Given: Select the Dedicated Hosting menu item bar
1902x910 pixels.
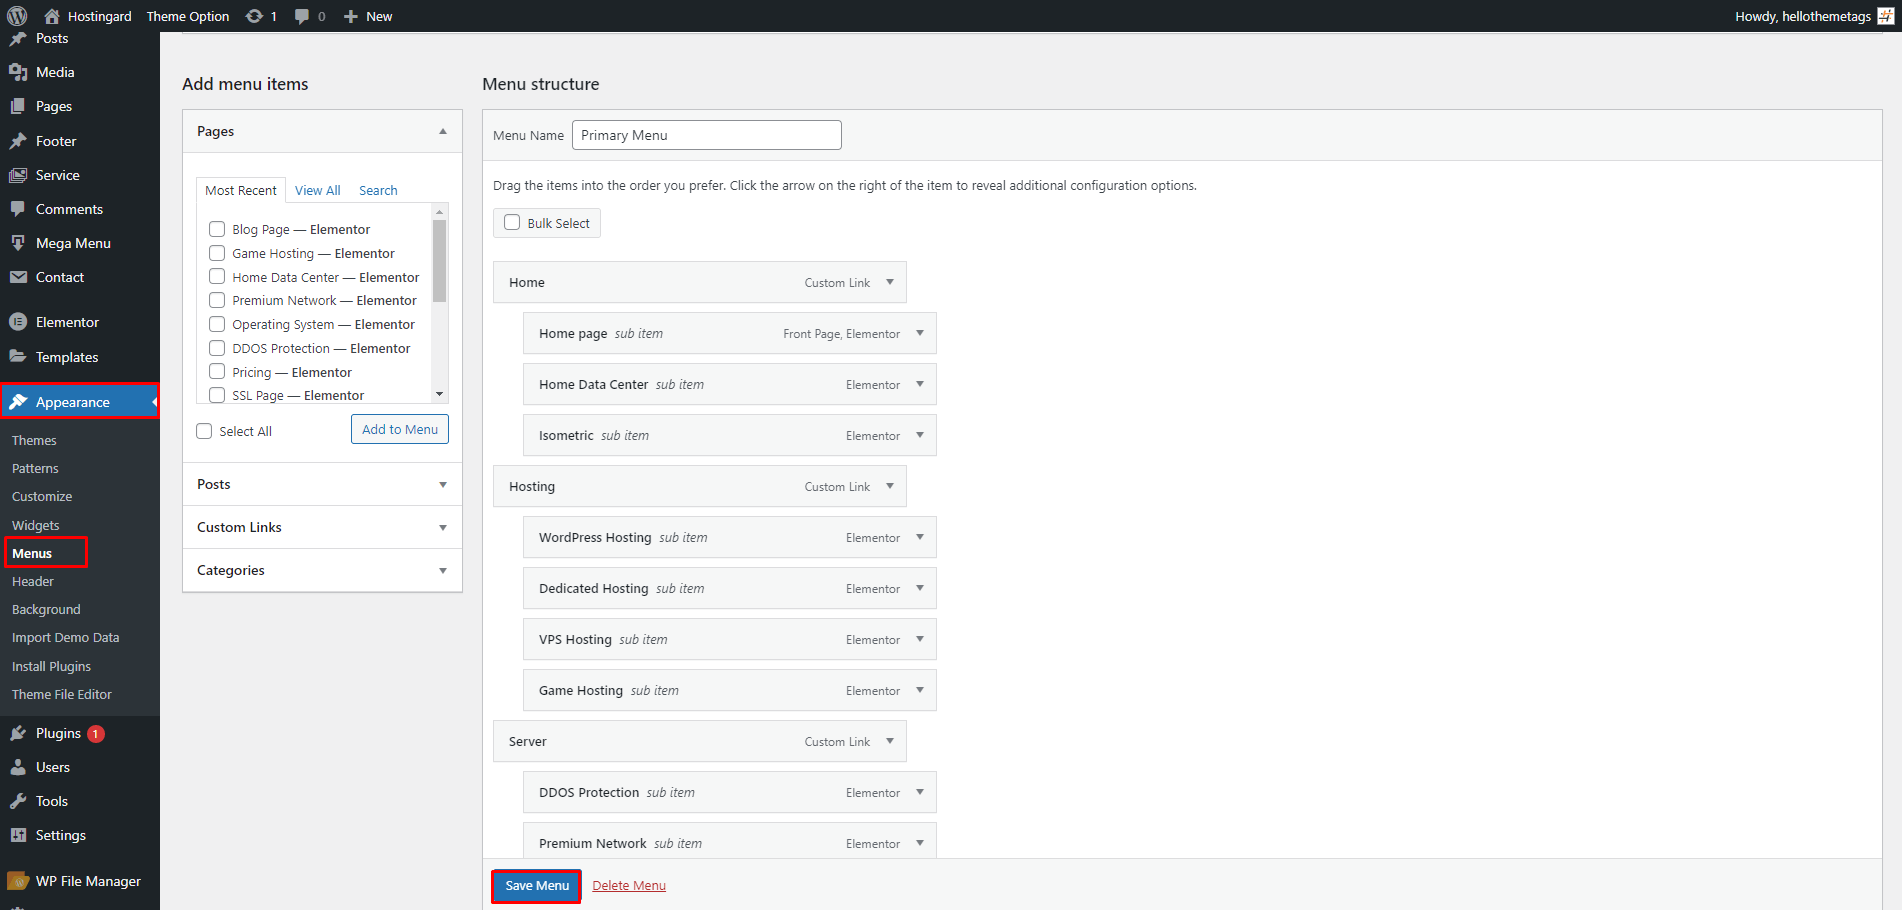Looking at the screenshot, I should click(x=730, y=588).
